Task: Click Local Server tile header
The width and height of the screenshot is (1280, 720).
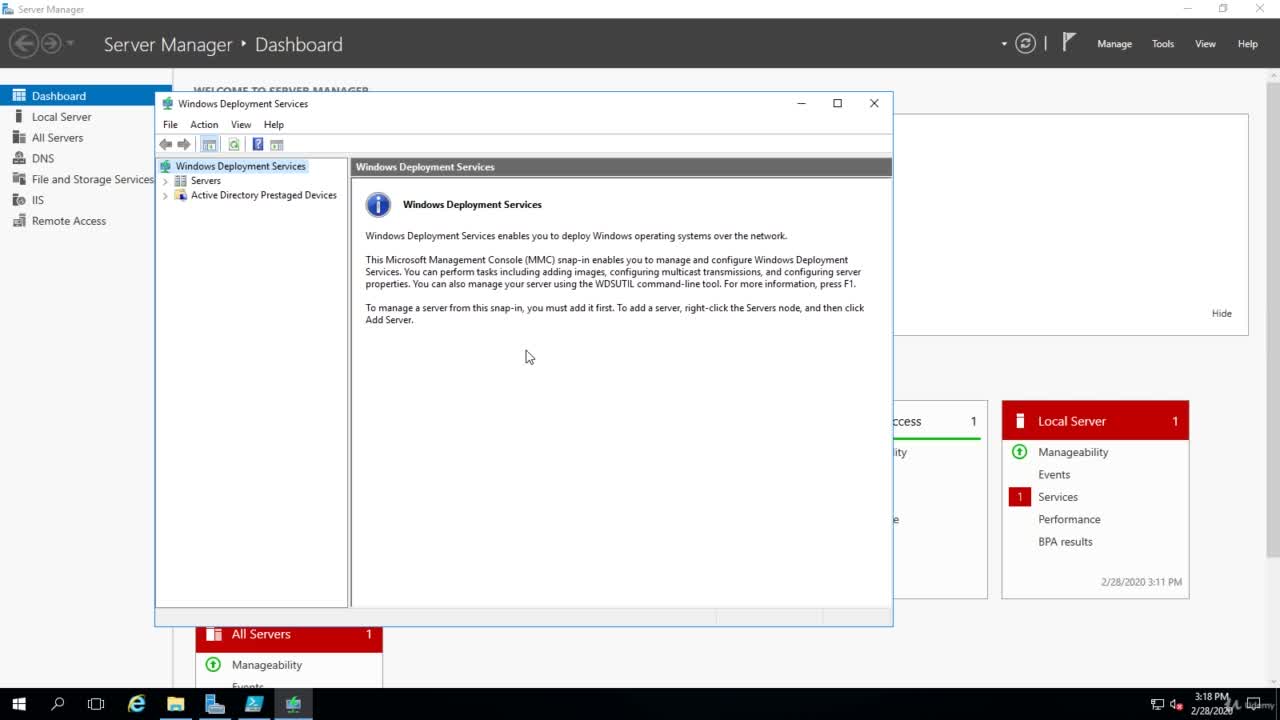Action: (1096, 421)
